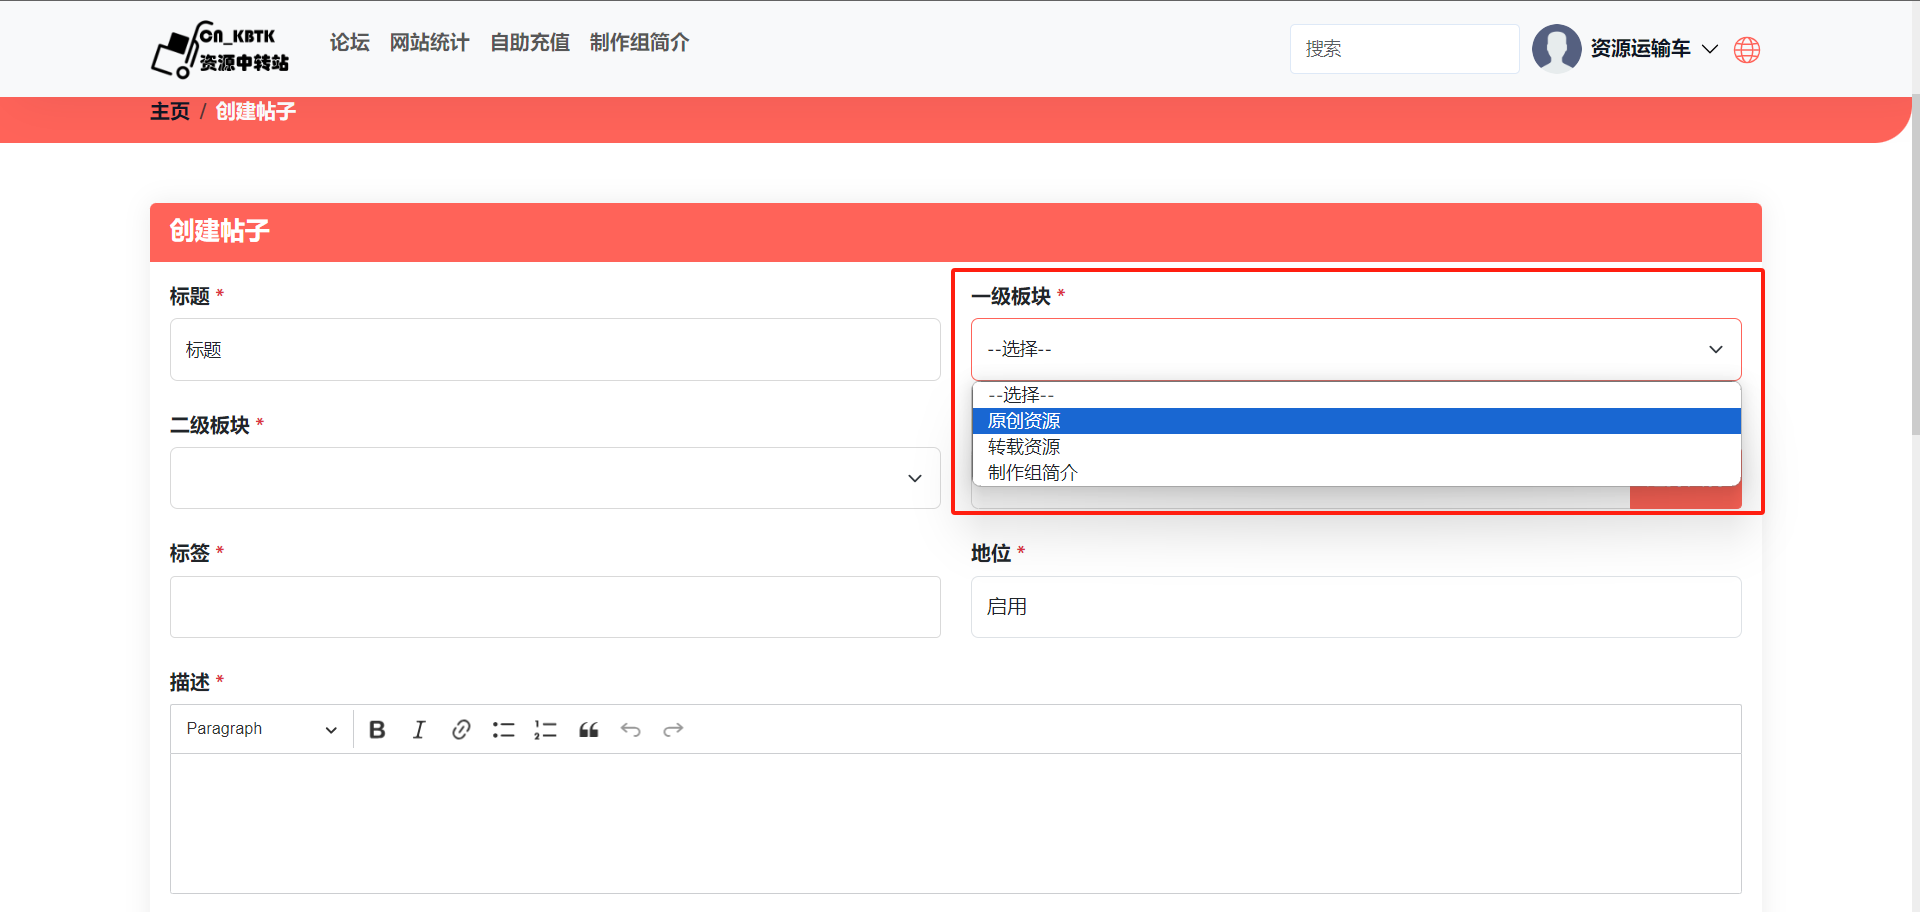
Task: Toggle italic formatting in editor
Action: point(419,730)
